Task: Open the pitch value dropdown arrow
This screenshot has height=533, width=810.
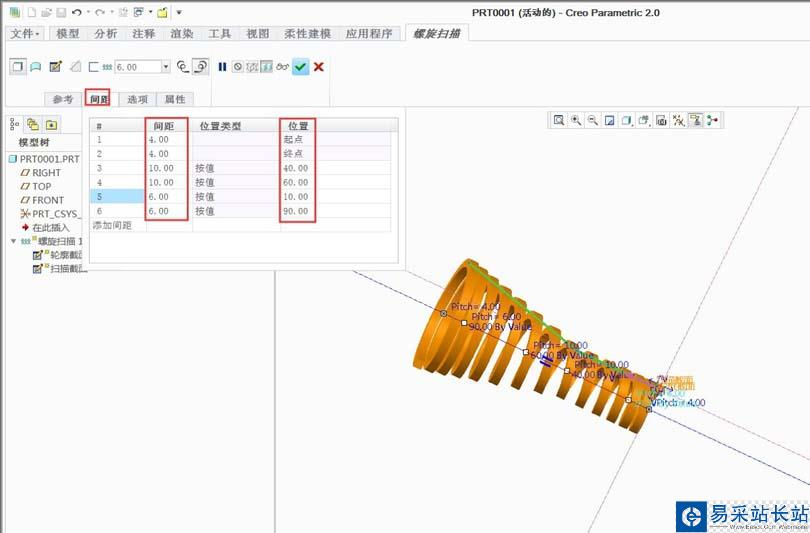Action: [x=166, y=67]
